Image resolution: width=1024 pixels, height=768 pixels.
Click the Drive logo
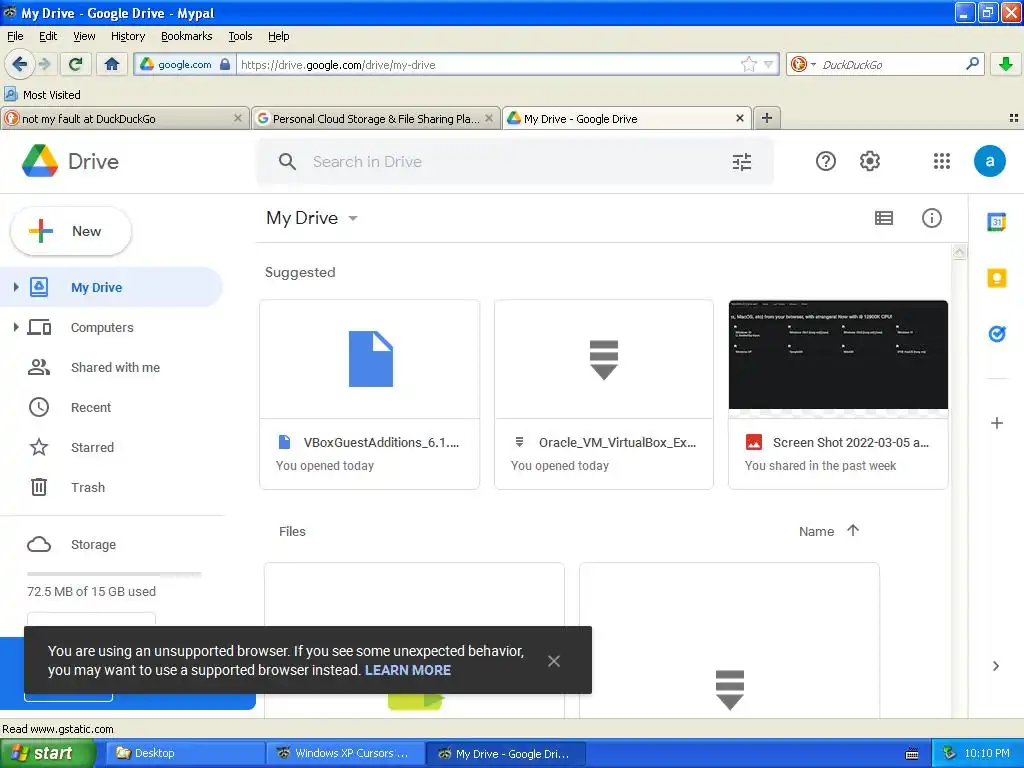point(71,161)
